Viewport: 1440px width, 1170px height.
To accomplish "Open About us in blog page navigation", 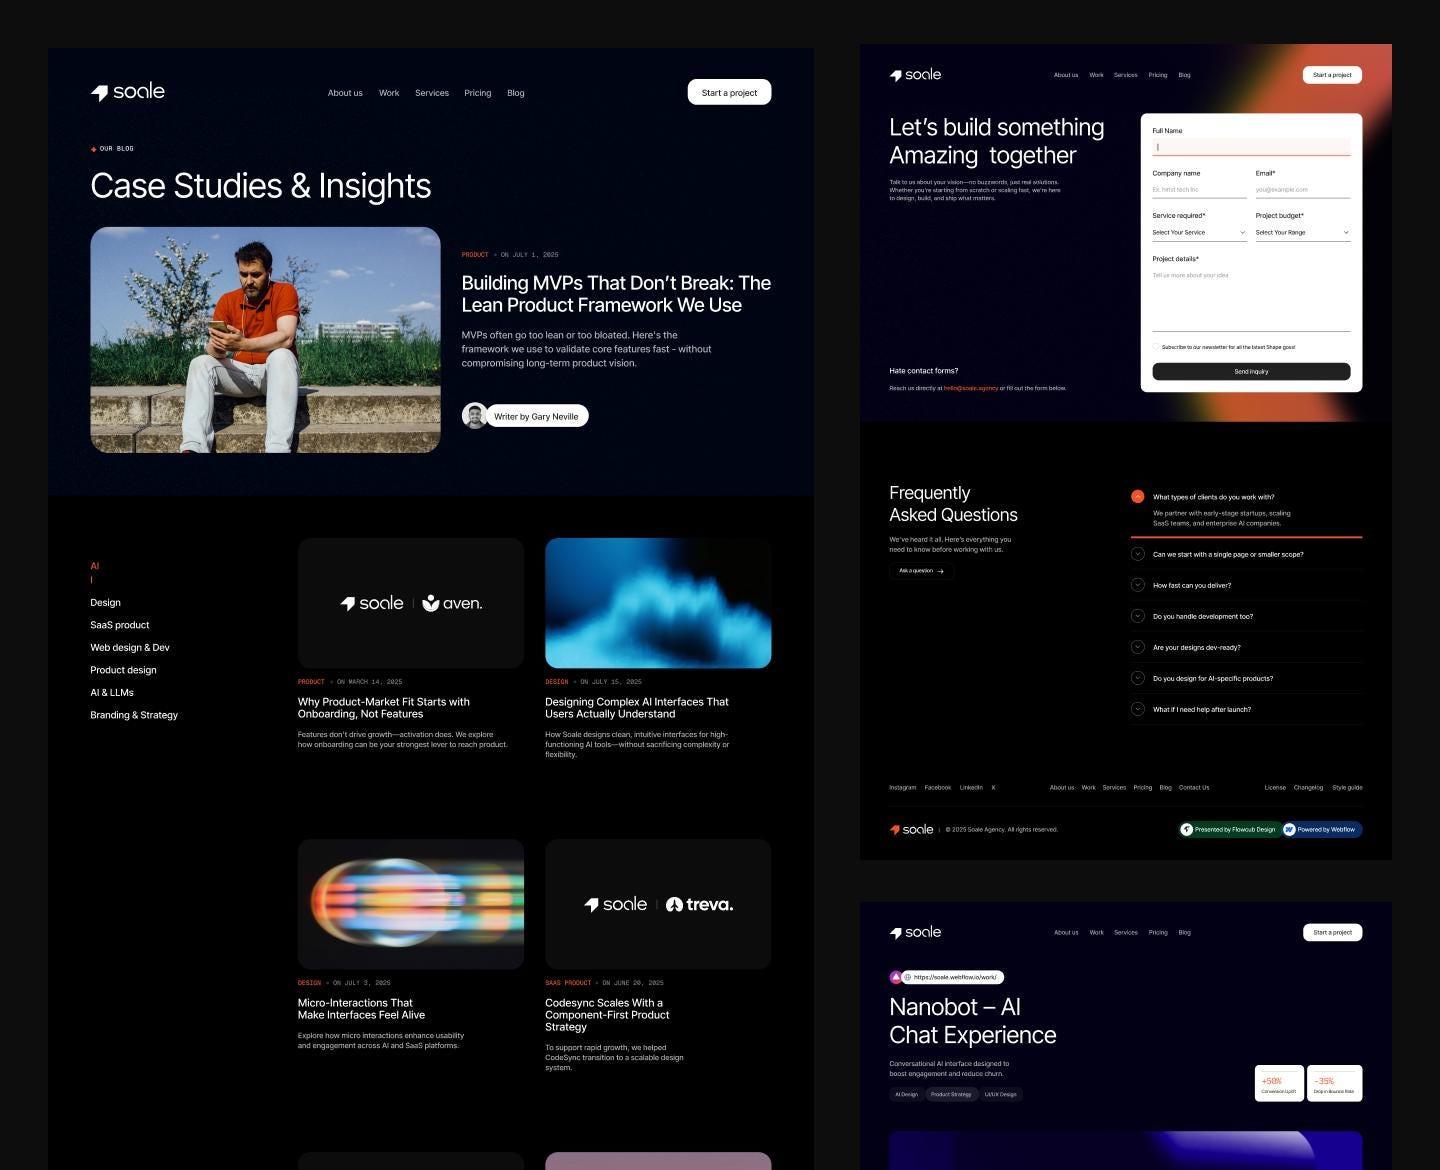I will click(x=345, y=93).
